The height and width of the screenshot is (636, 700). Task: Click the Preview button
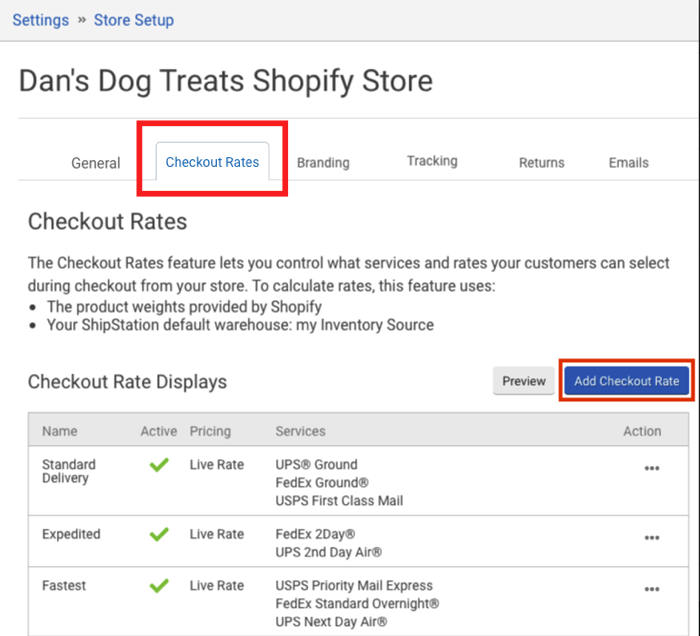(524, 381)
